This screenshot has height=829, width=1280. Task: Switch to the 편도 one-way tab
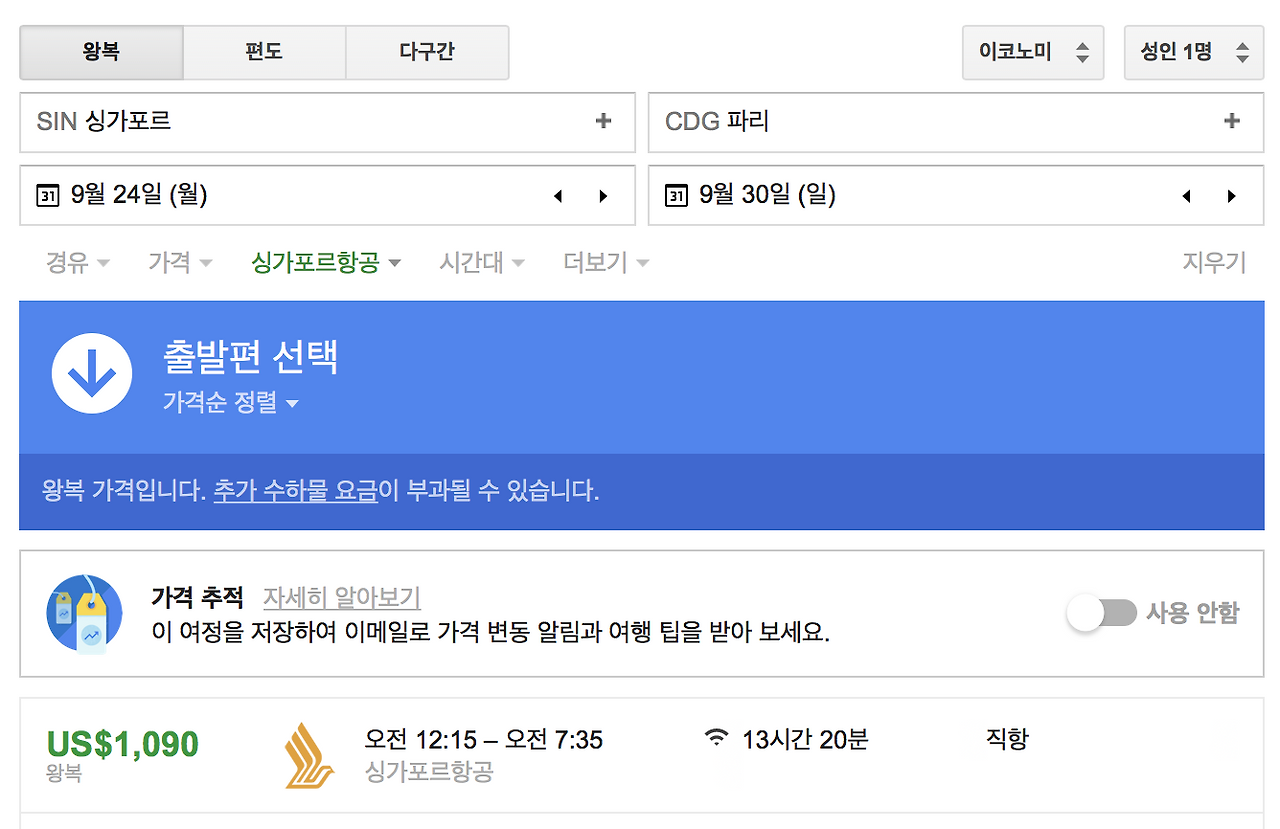tap(264, 52)
